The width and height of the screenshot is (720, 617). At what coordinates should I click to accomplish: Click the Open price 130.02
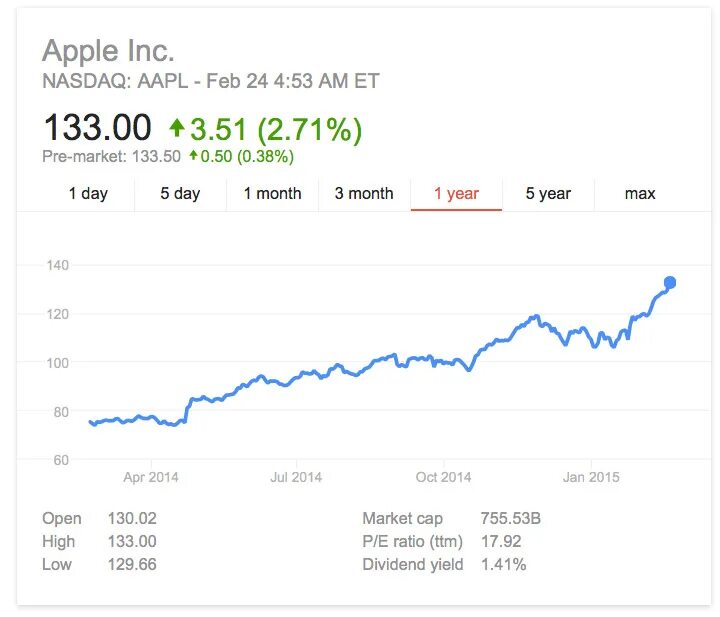point(132,518)
